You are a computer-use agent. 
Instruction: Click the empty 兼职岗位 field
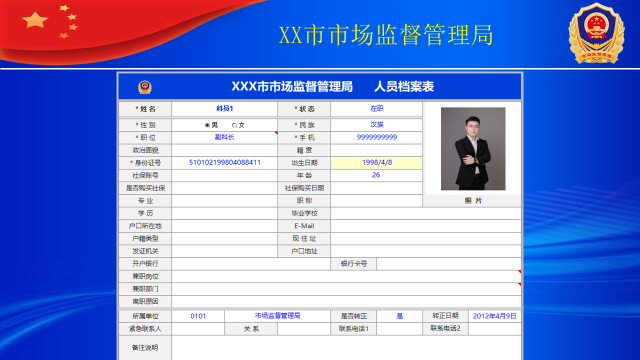pos(346,276)
